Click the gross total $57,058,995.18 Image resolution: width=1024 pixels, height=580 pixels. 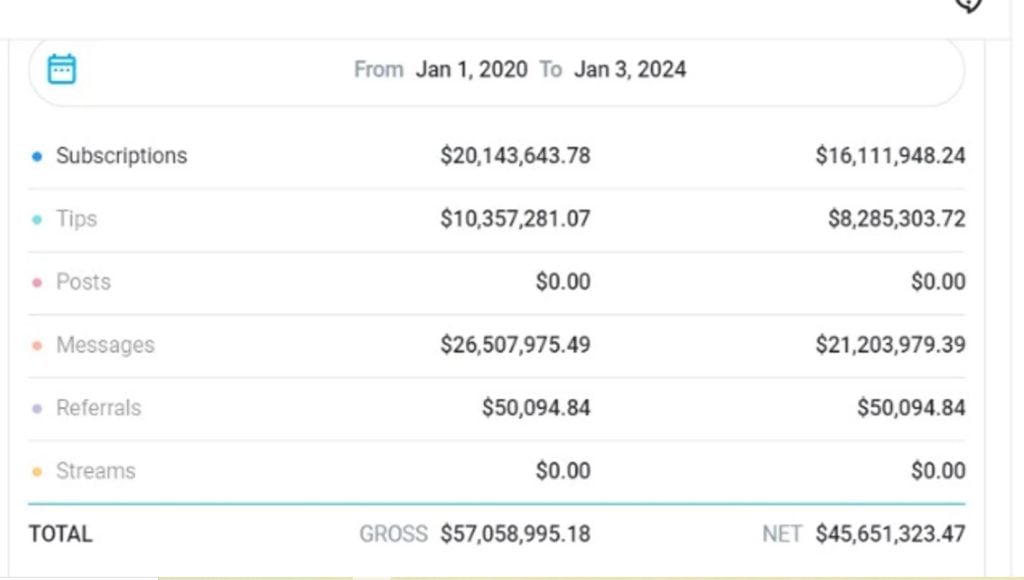tap(515, 534)
